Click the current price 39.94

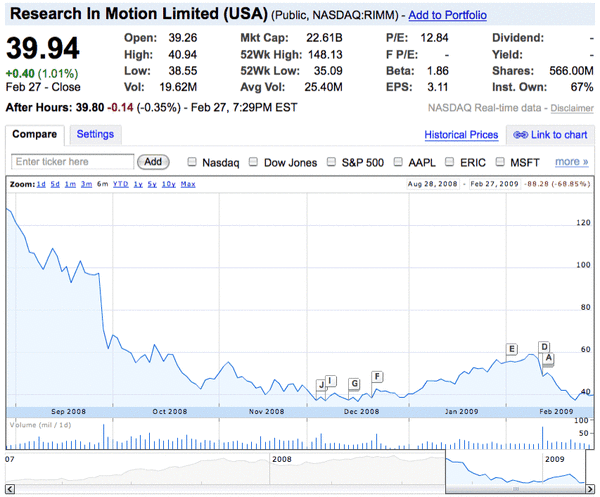tap(42, 49)
